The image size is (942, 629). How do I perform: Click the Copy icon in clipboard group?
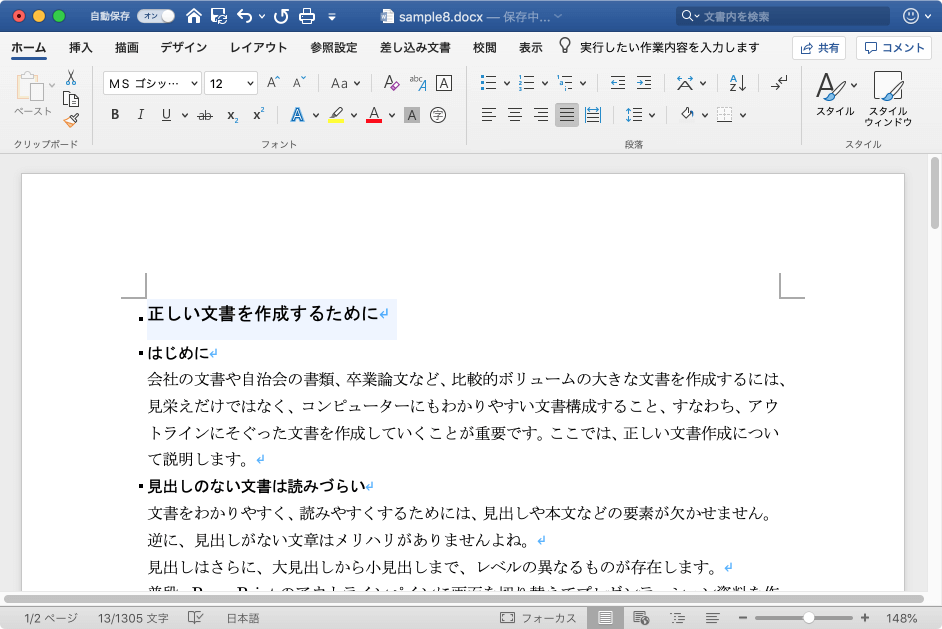point(71,99)
